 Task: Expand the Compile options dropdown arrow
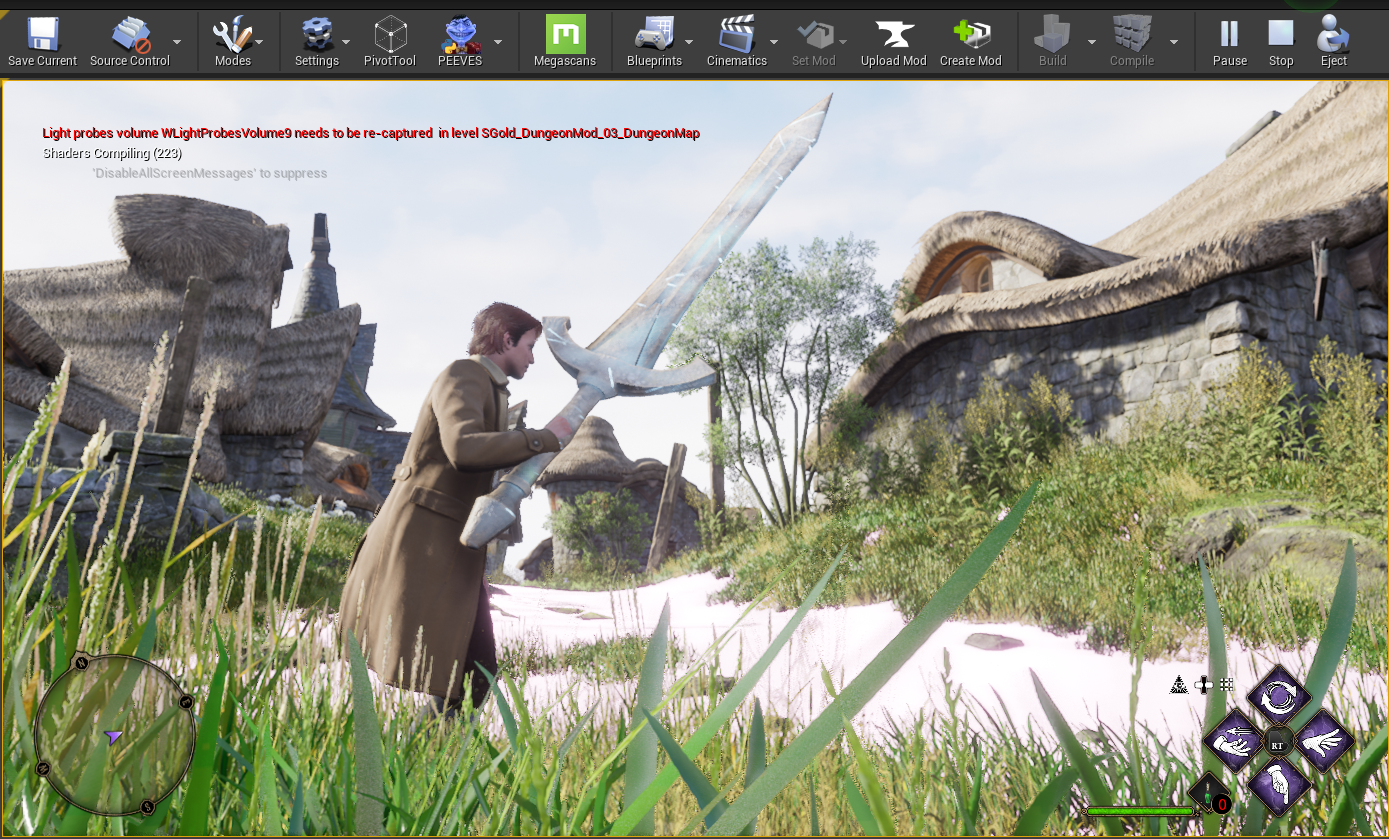[x=1174, y=42]
